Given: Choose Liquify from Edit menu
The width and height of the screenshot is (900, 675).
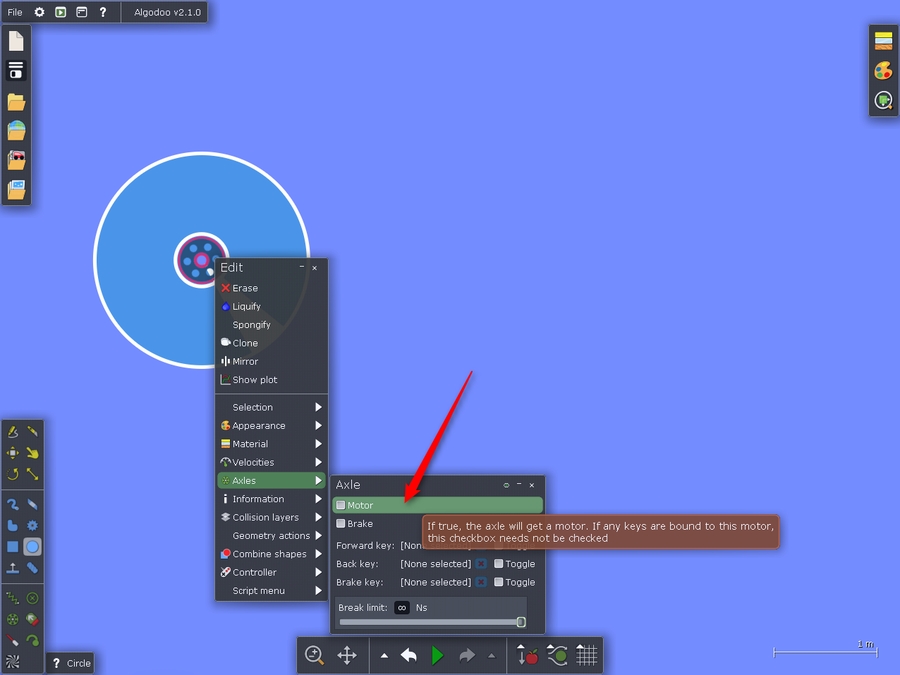Looking at the screenshot, I should pyautogui.click(x=246, y=307).
